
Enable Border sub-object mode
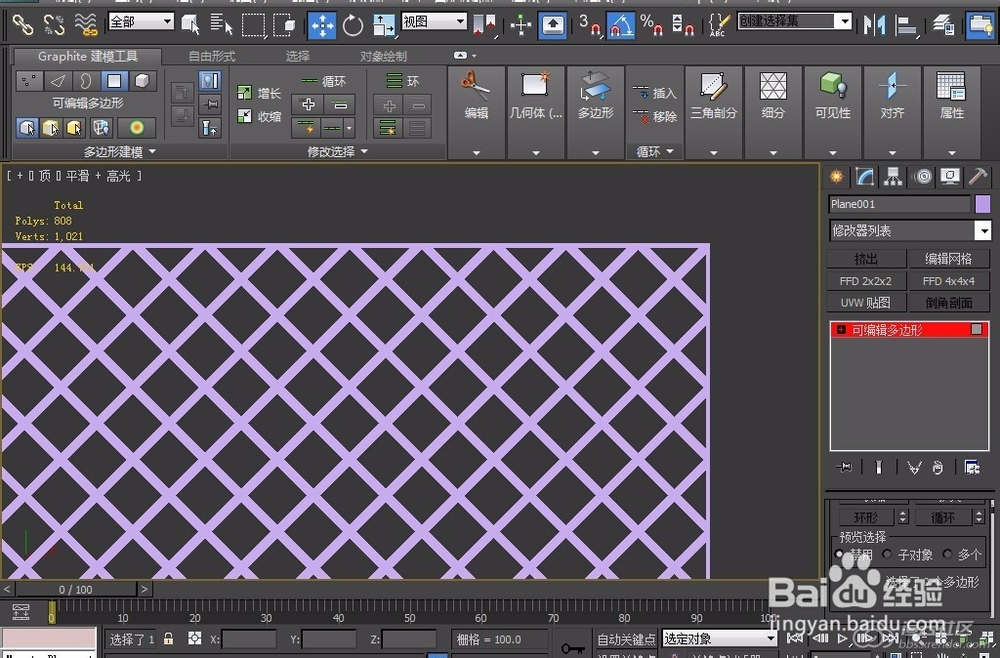click(x=85, y=81)
